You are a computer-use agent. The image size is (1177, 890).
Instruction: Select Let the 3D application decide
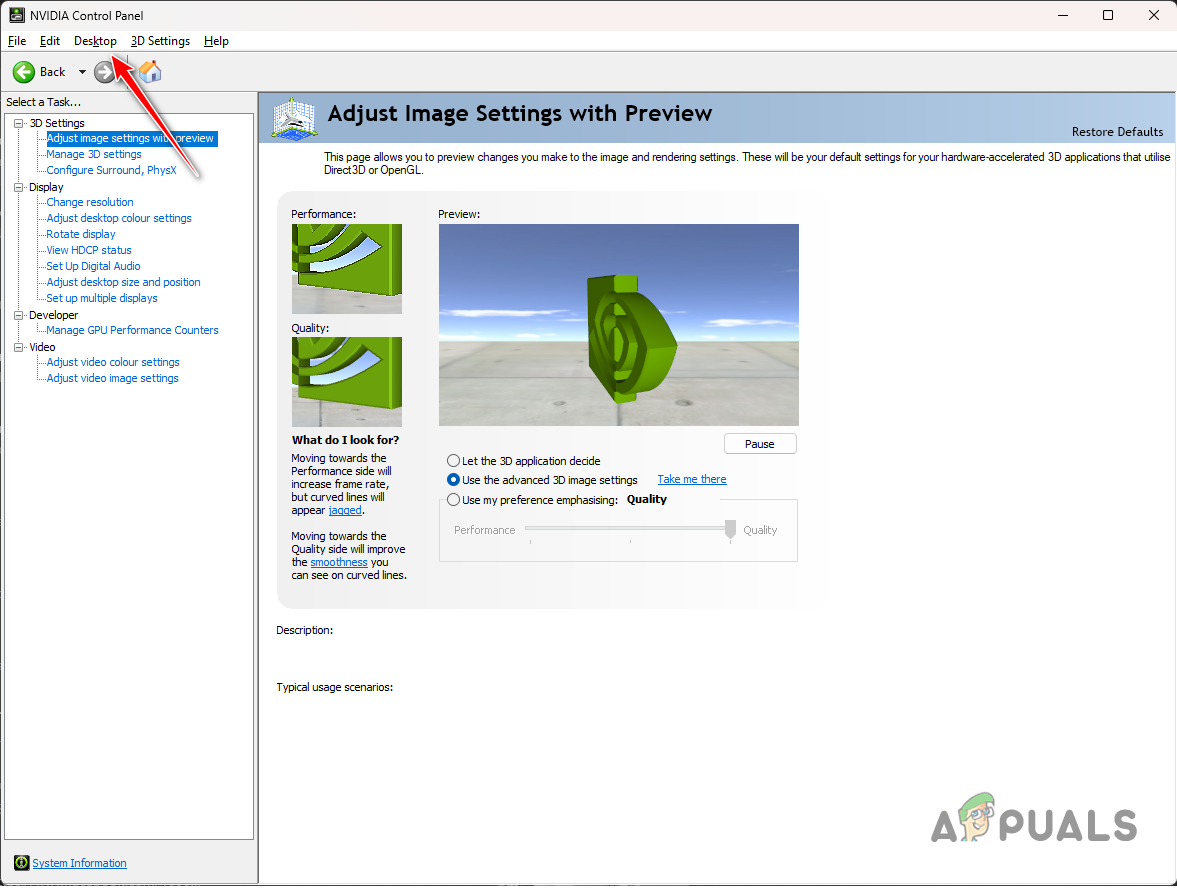point(453,461)
